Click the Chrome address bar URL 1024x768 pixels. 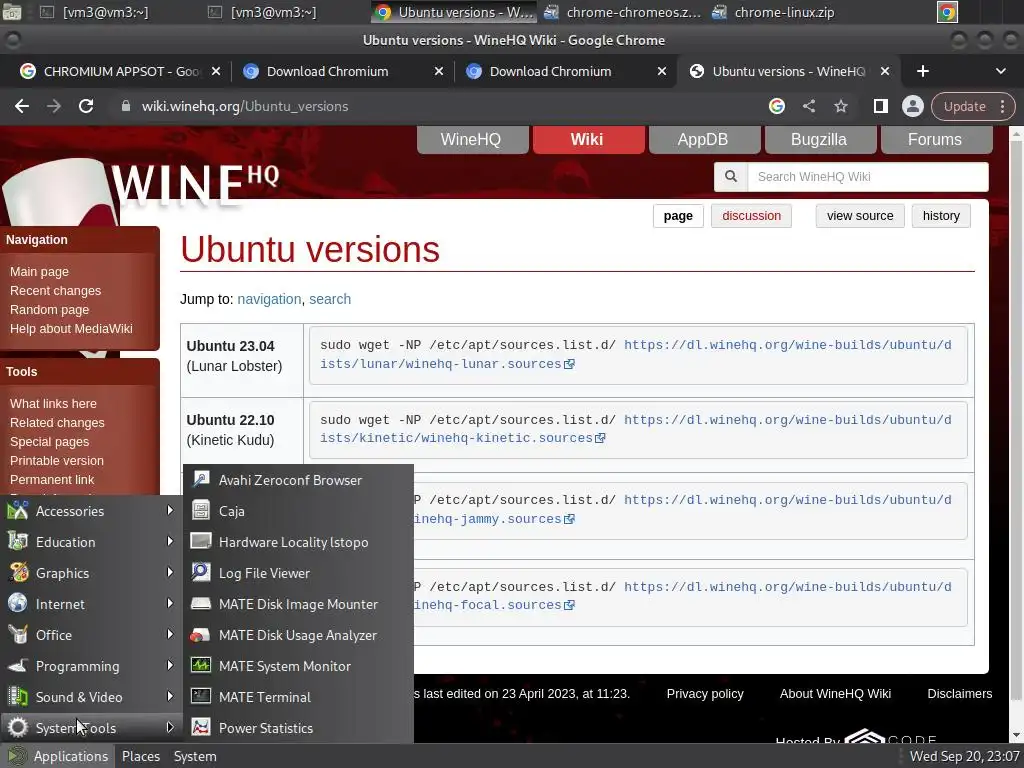[245, 106]
